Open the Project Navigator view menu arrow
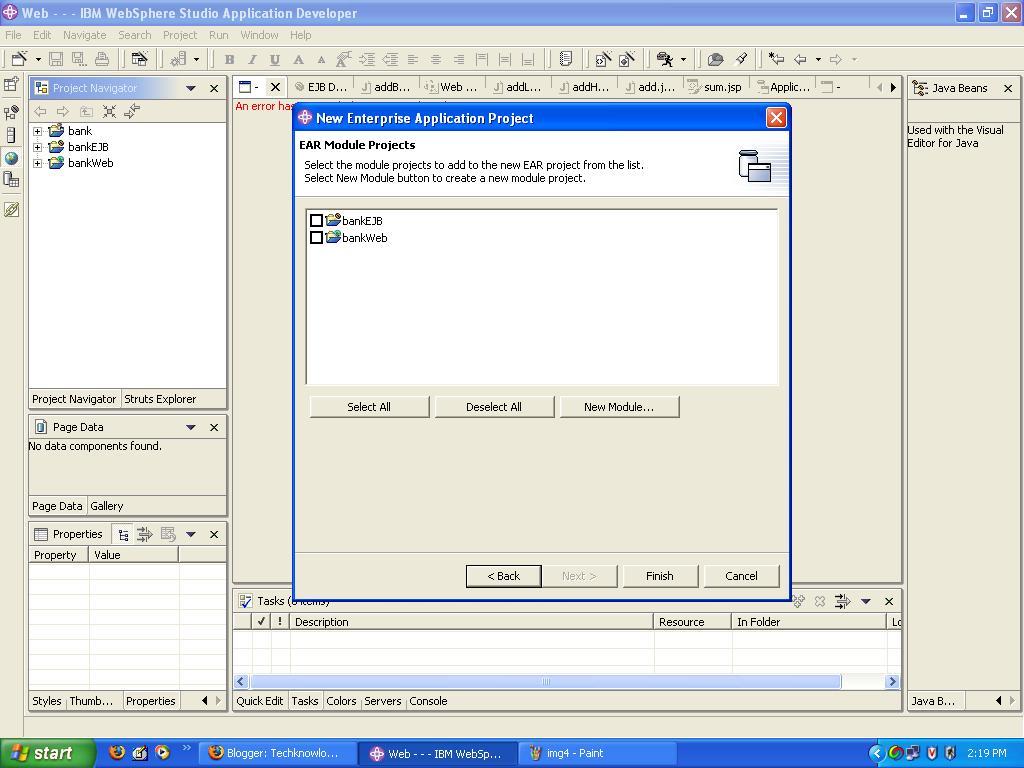1024x768 pixels. [191, 88]
